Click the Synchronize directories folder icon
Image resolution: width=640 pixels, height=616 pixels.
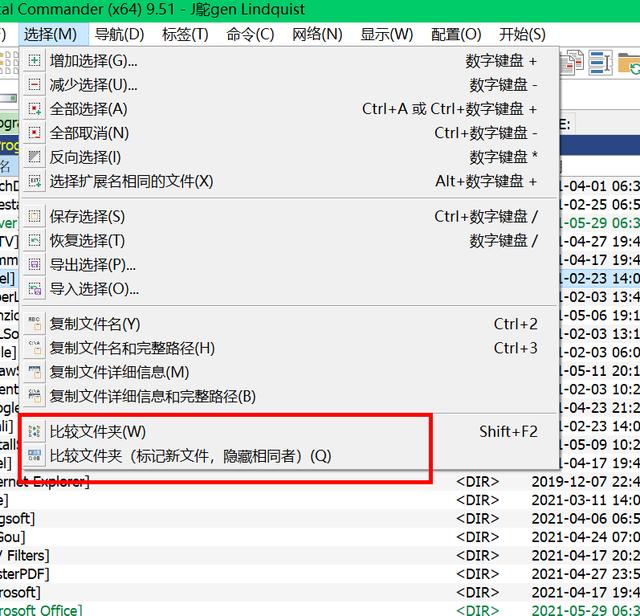click(630, 62)
